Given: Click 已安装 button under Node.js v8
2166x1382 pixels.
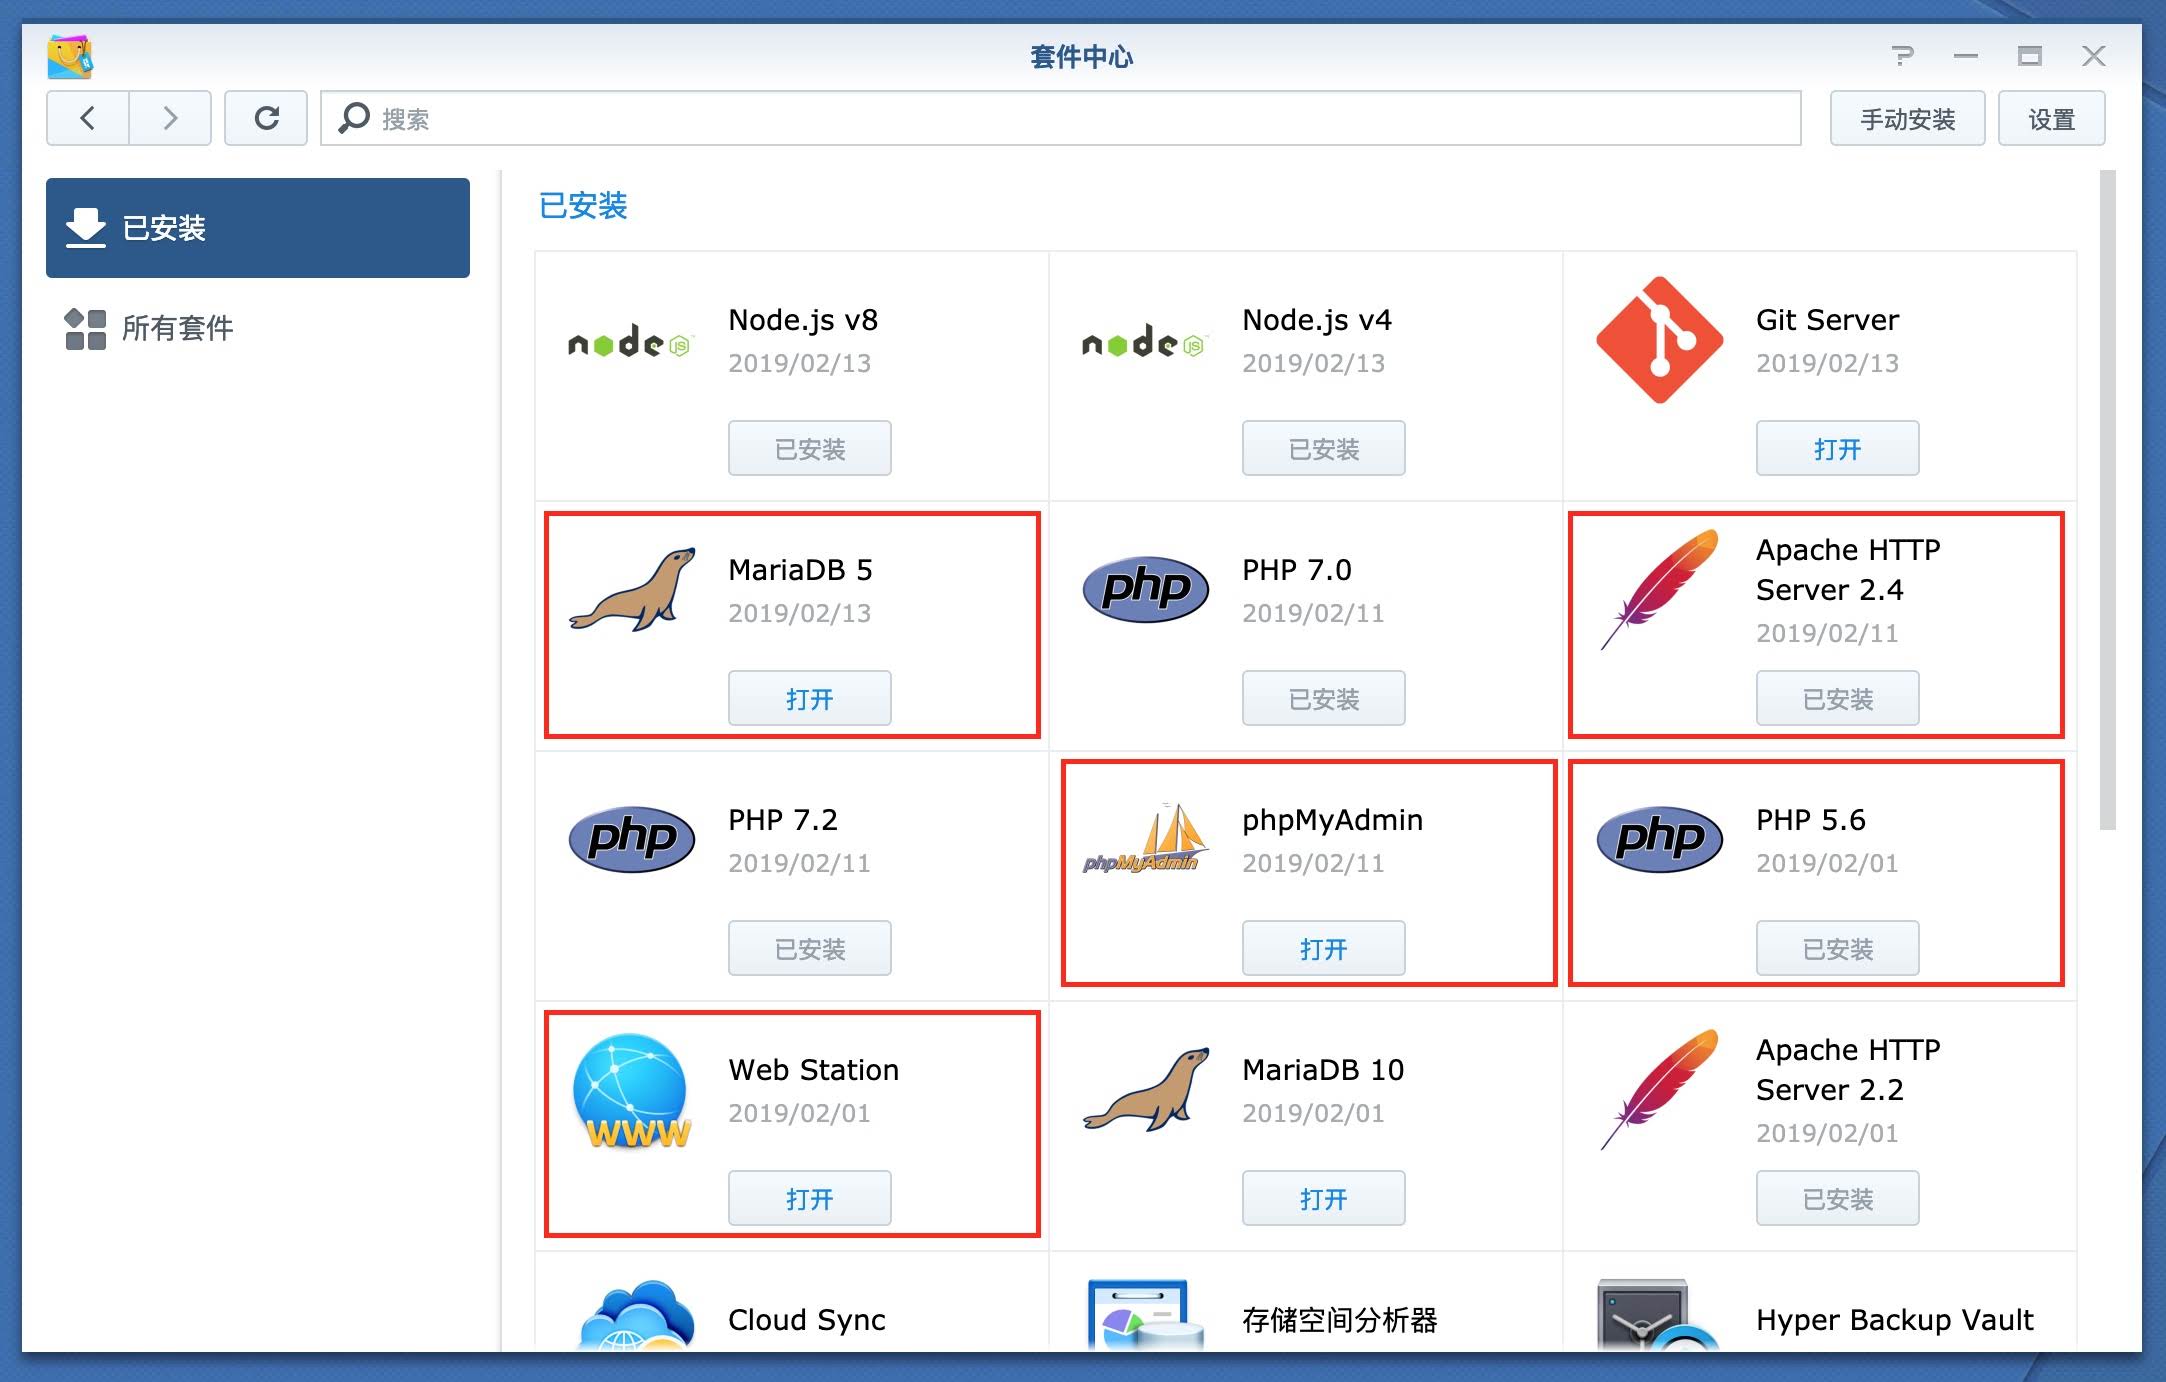Looking at the screenshot, I should [810, 448].
